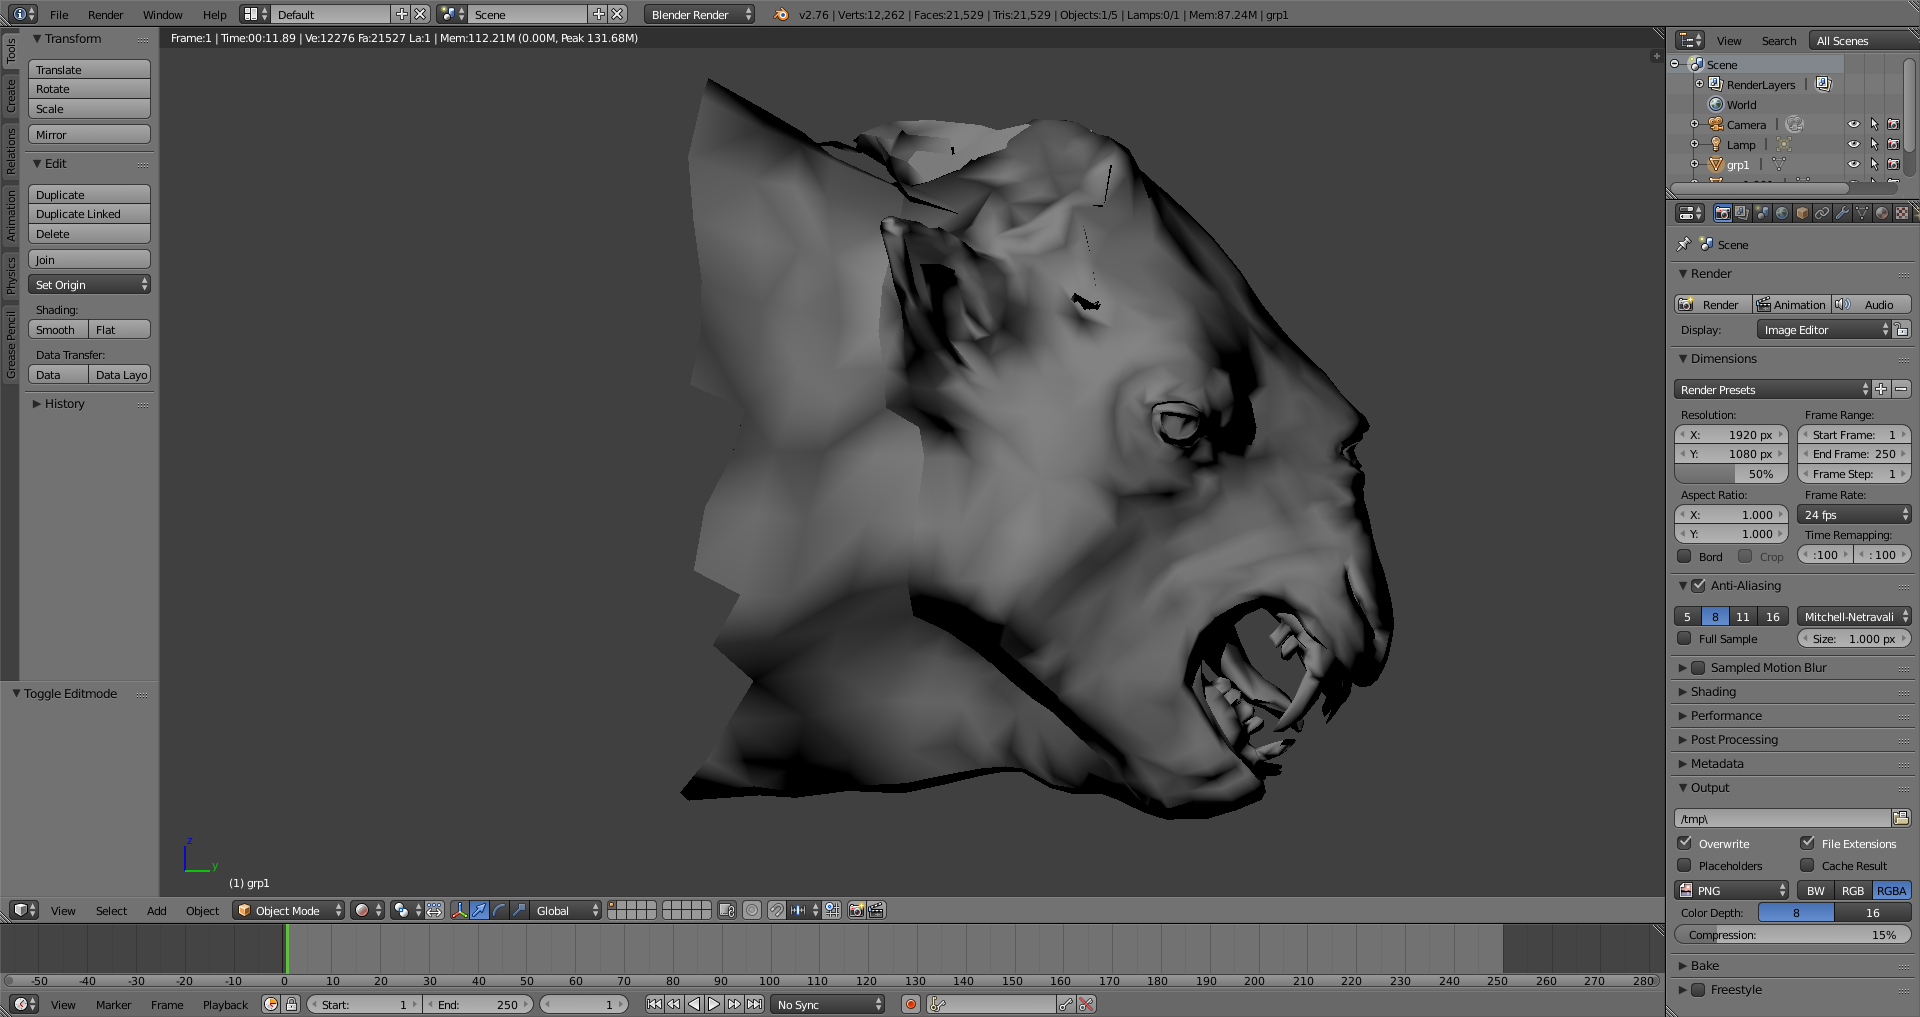
Task: Click the Join button
Action: point(89,259)
